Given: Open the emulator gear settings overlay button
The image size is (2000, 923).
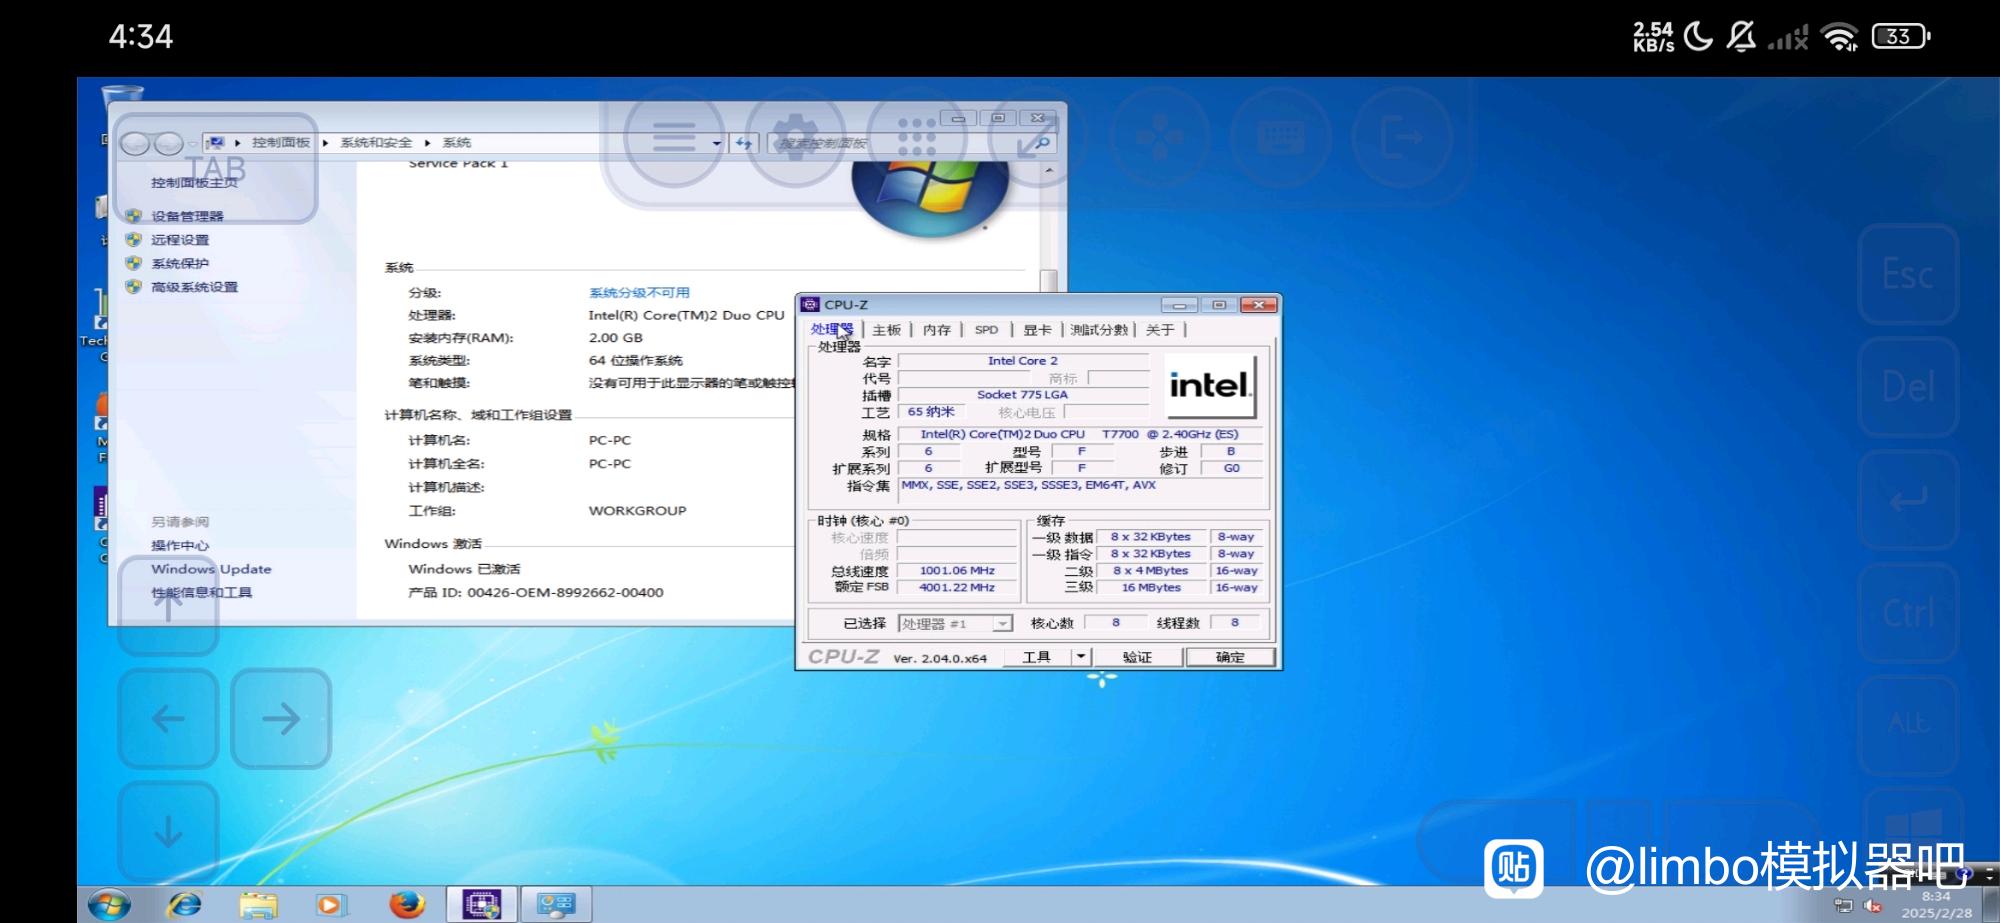Looking at the screenshot, I should (796, 137).
